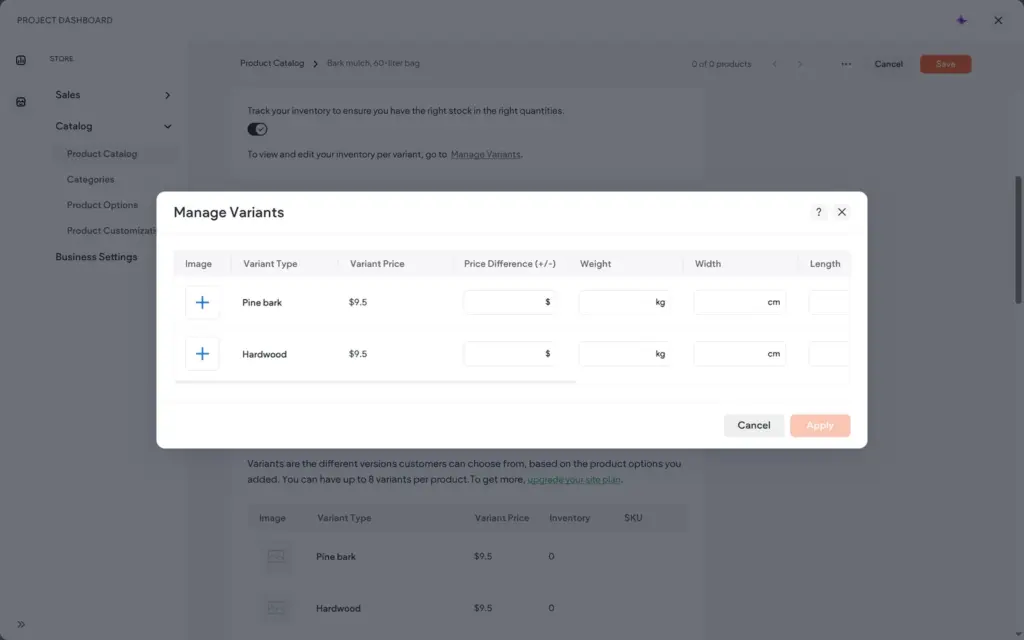
Task: Focus Width field for Pine bark
Action: (739, 302)
